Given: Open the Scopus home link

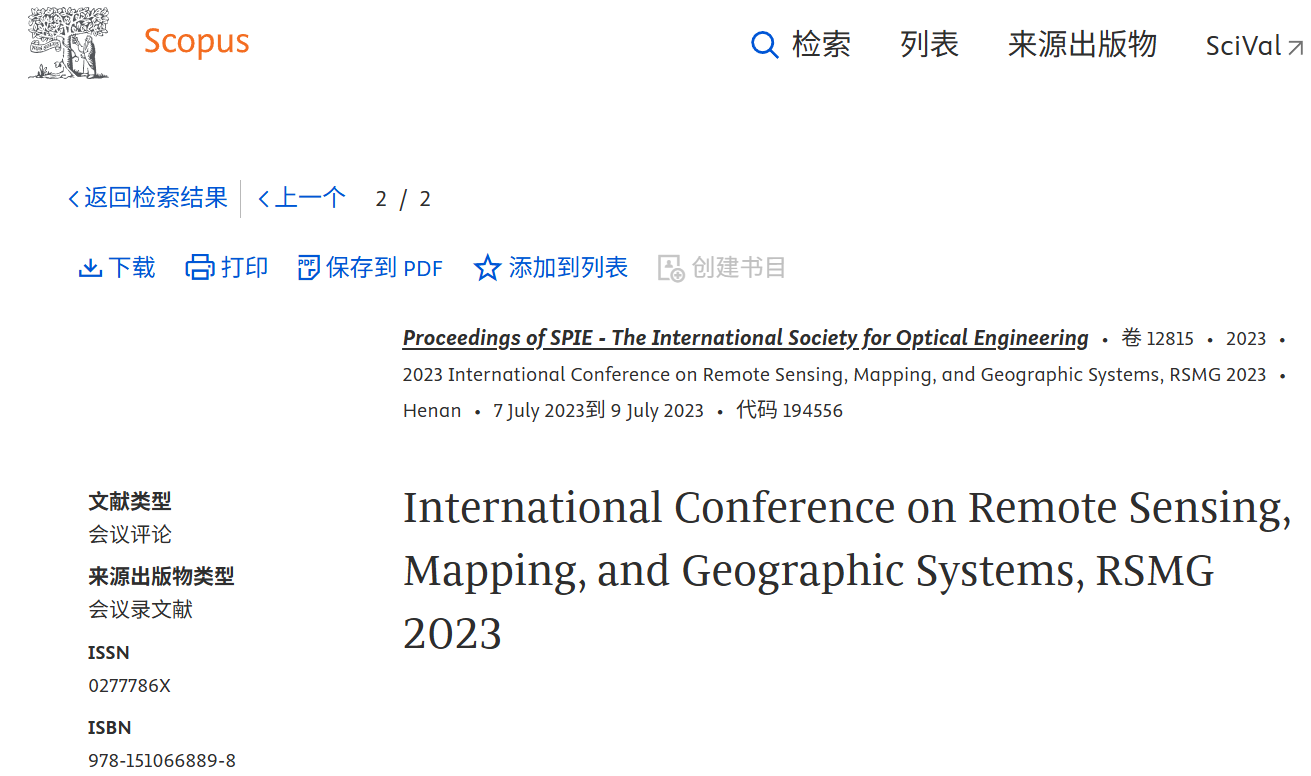Looking at the screenshot, I should click(x=196, y=42).
